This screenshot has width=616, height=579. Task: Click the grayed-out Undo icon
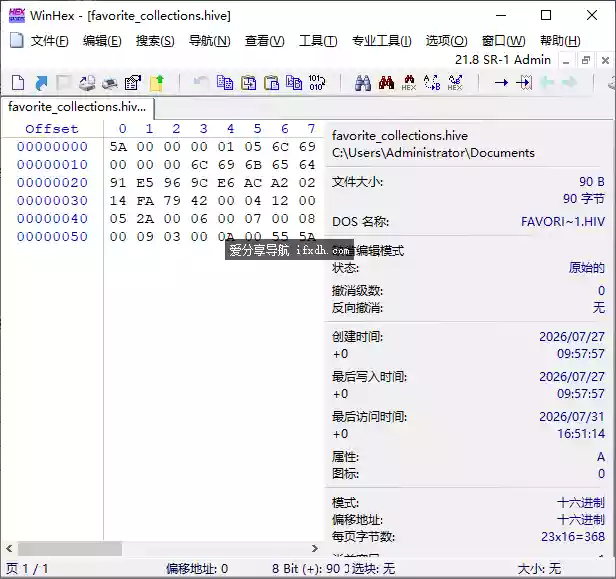point(201,83)
